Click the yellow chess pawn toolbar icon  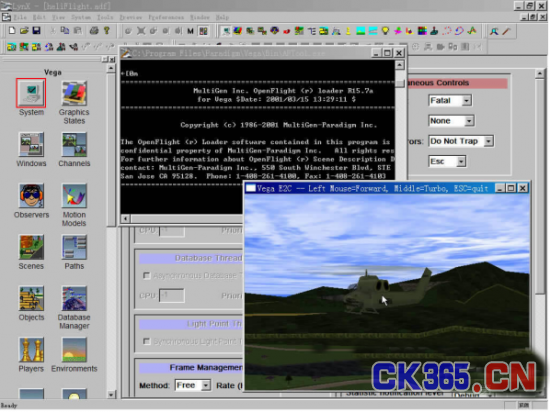(x=348, y=31)
